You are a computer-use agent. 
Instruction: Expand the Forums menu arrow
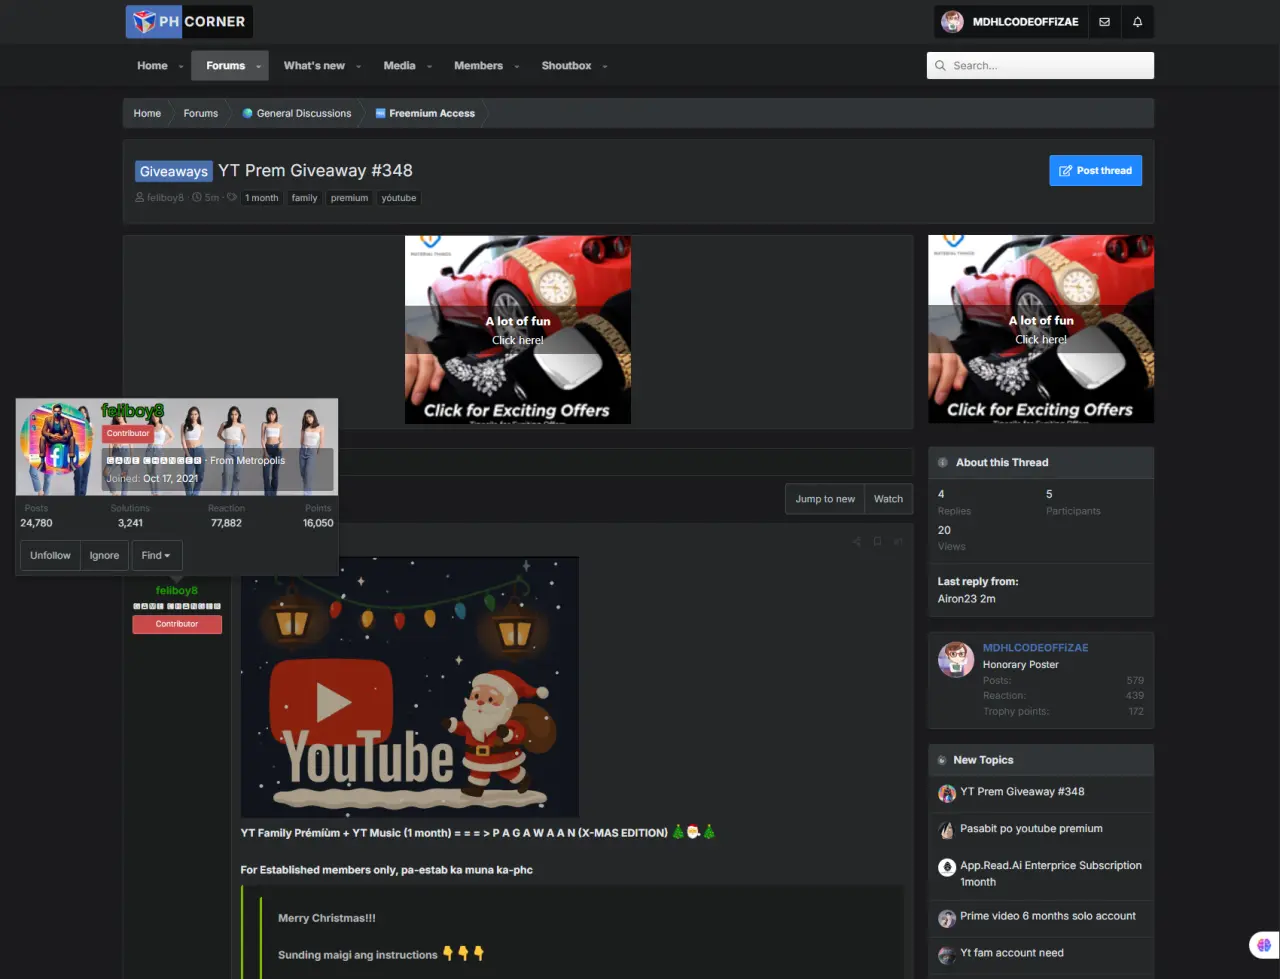point(258,67)
